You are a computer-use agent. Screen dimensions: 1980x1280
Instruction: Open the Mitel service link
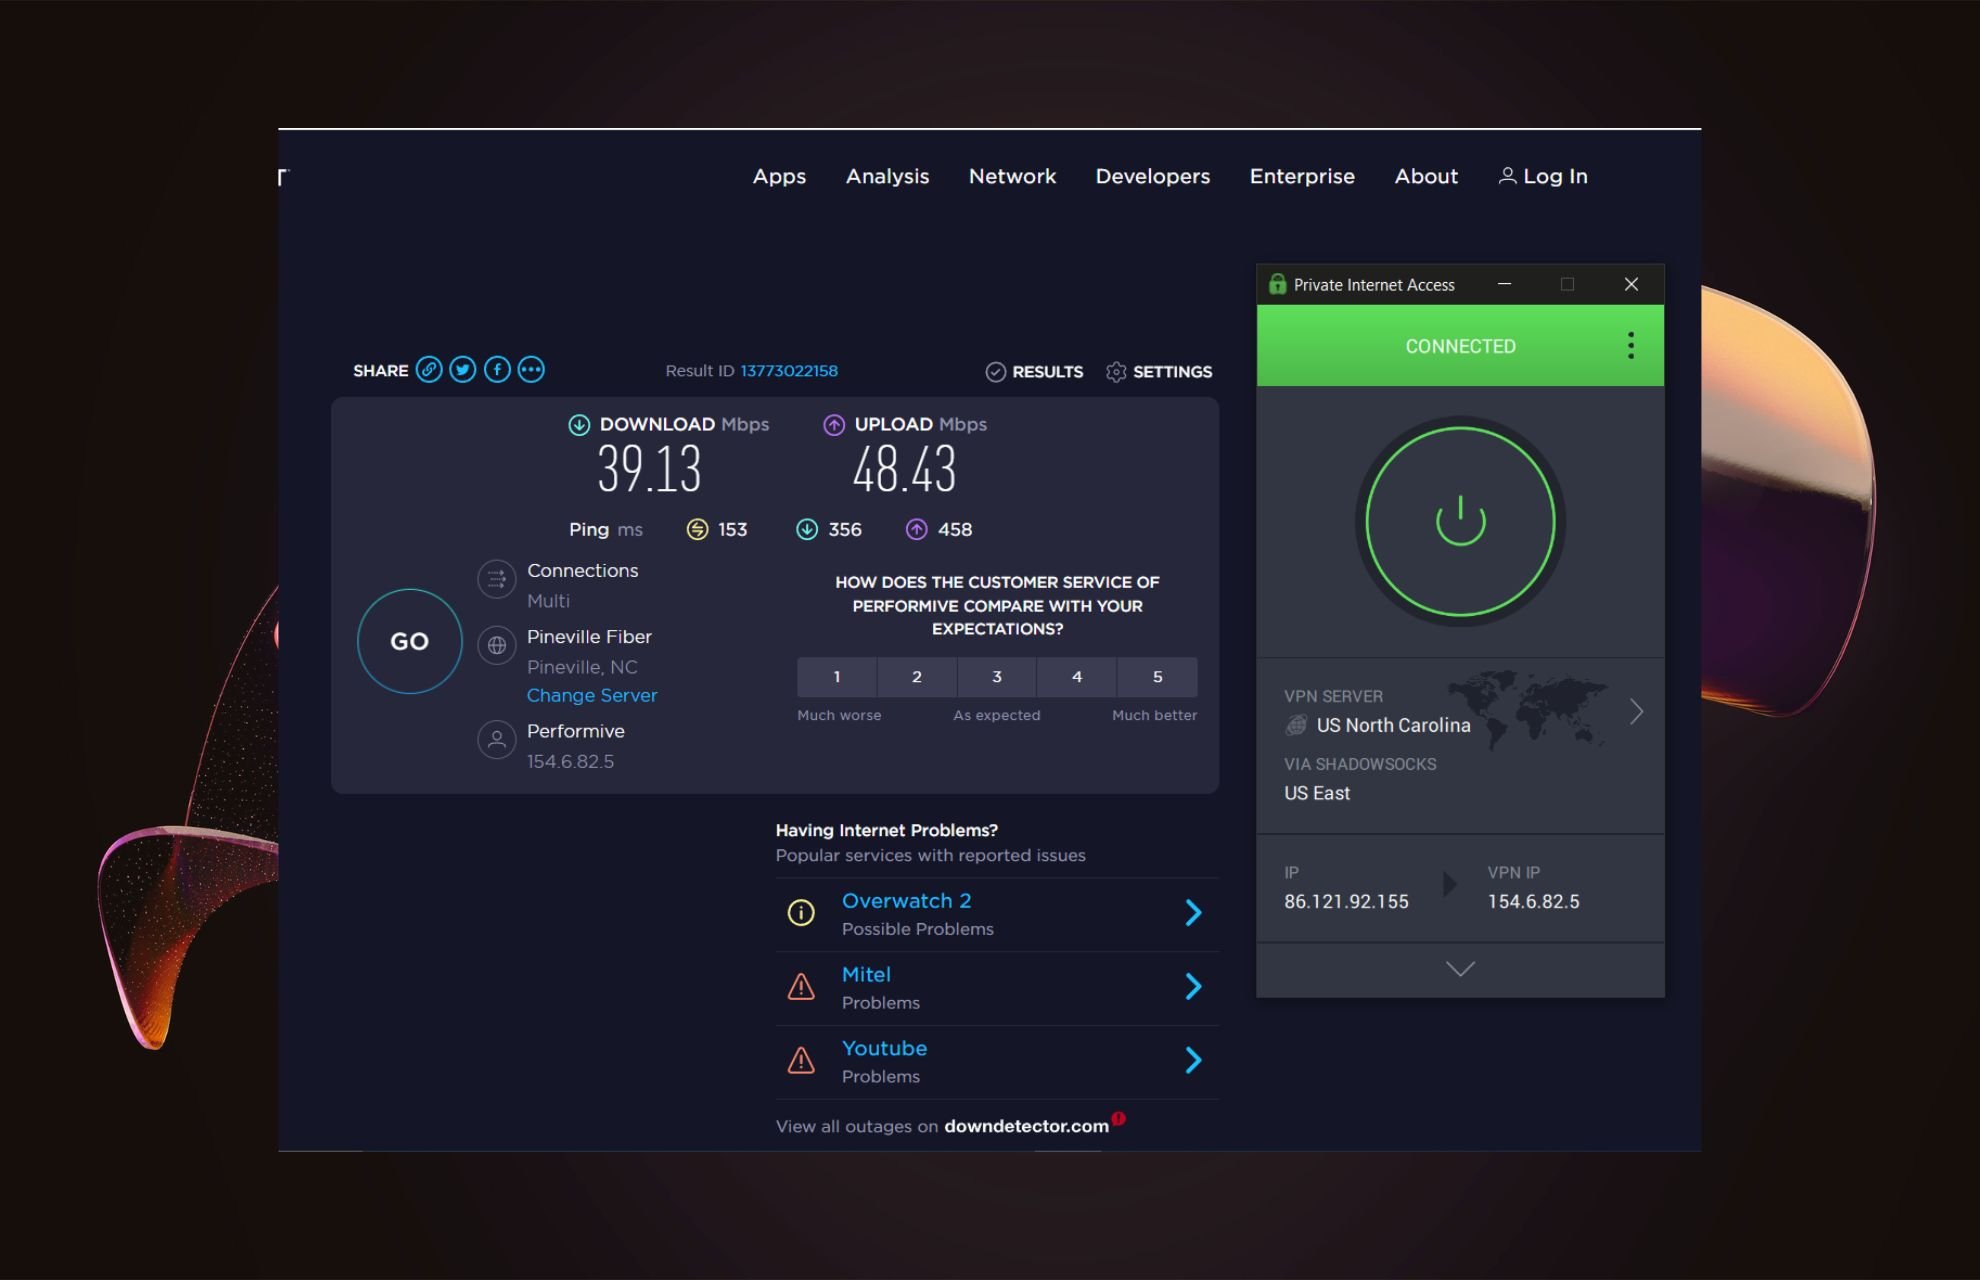pyautogui.click(x=866, y=975)
